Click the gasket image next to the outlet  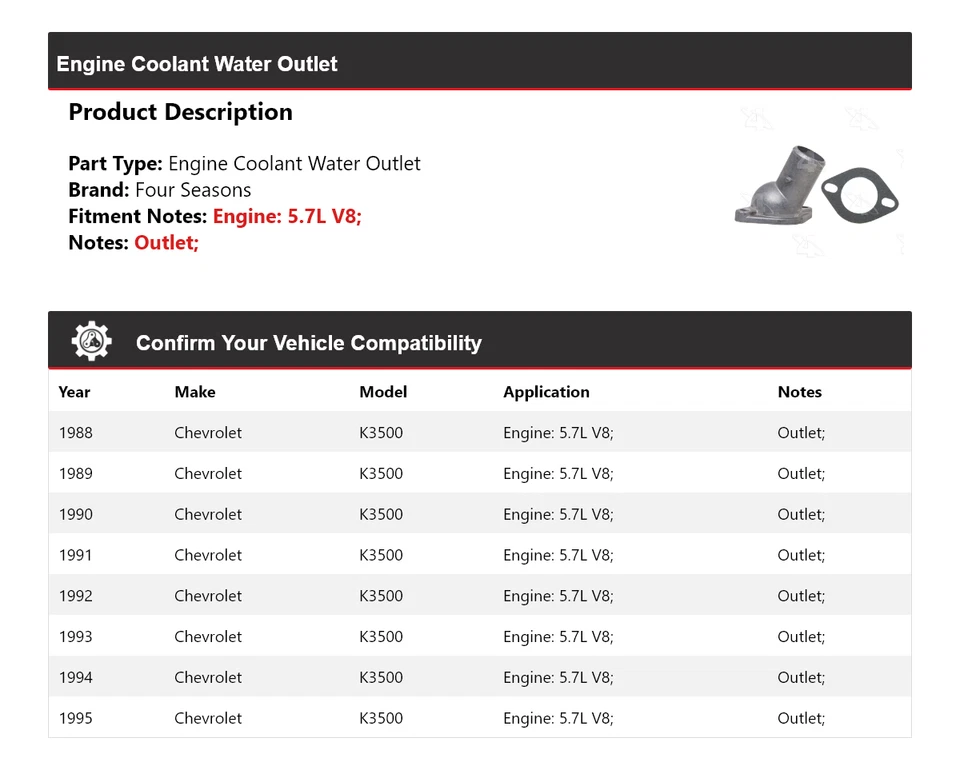(x=859, y=195)
